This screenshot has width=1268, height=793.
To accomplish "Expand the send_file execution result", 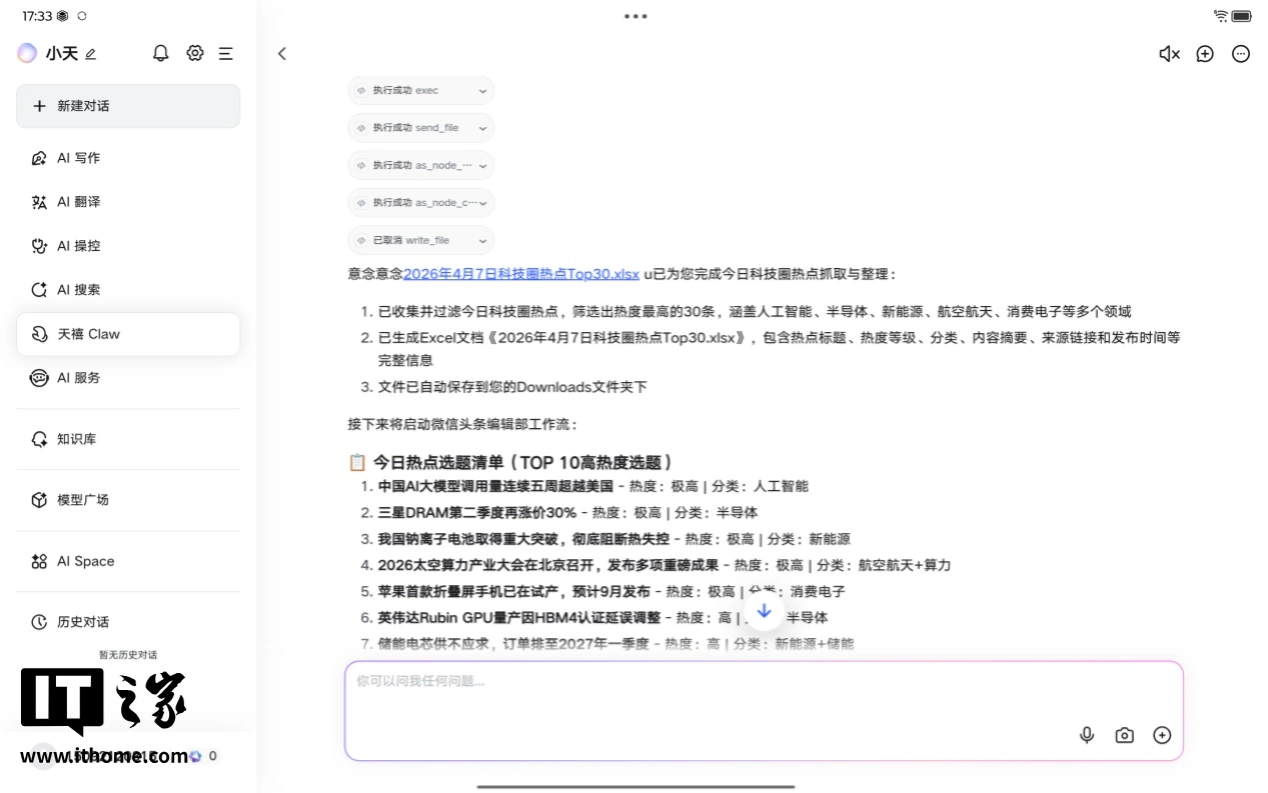I will (420, 127).
